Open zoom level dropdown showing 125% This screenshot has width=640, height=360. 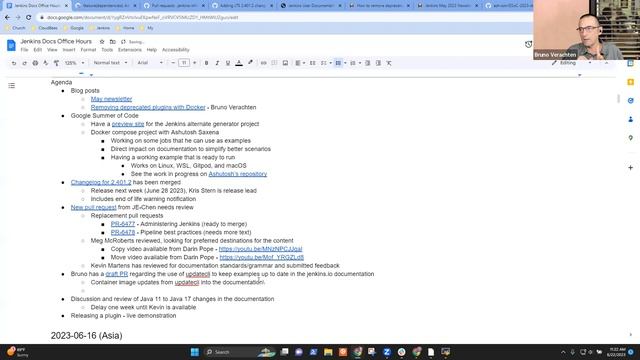point(74,63)
